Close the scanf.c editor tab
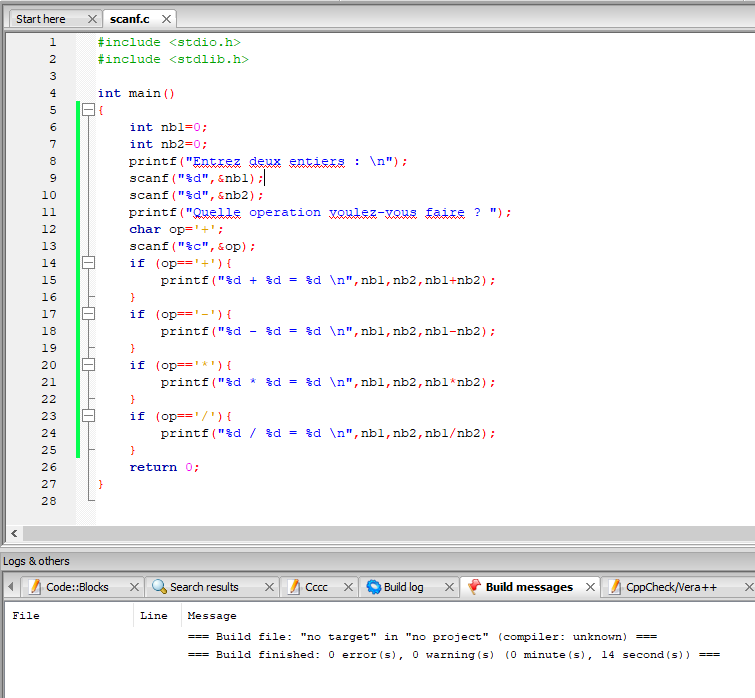Viewport: 755px width, 698px height. tap(166, 19)
